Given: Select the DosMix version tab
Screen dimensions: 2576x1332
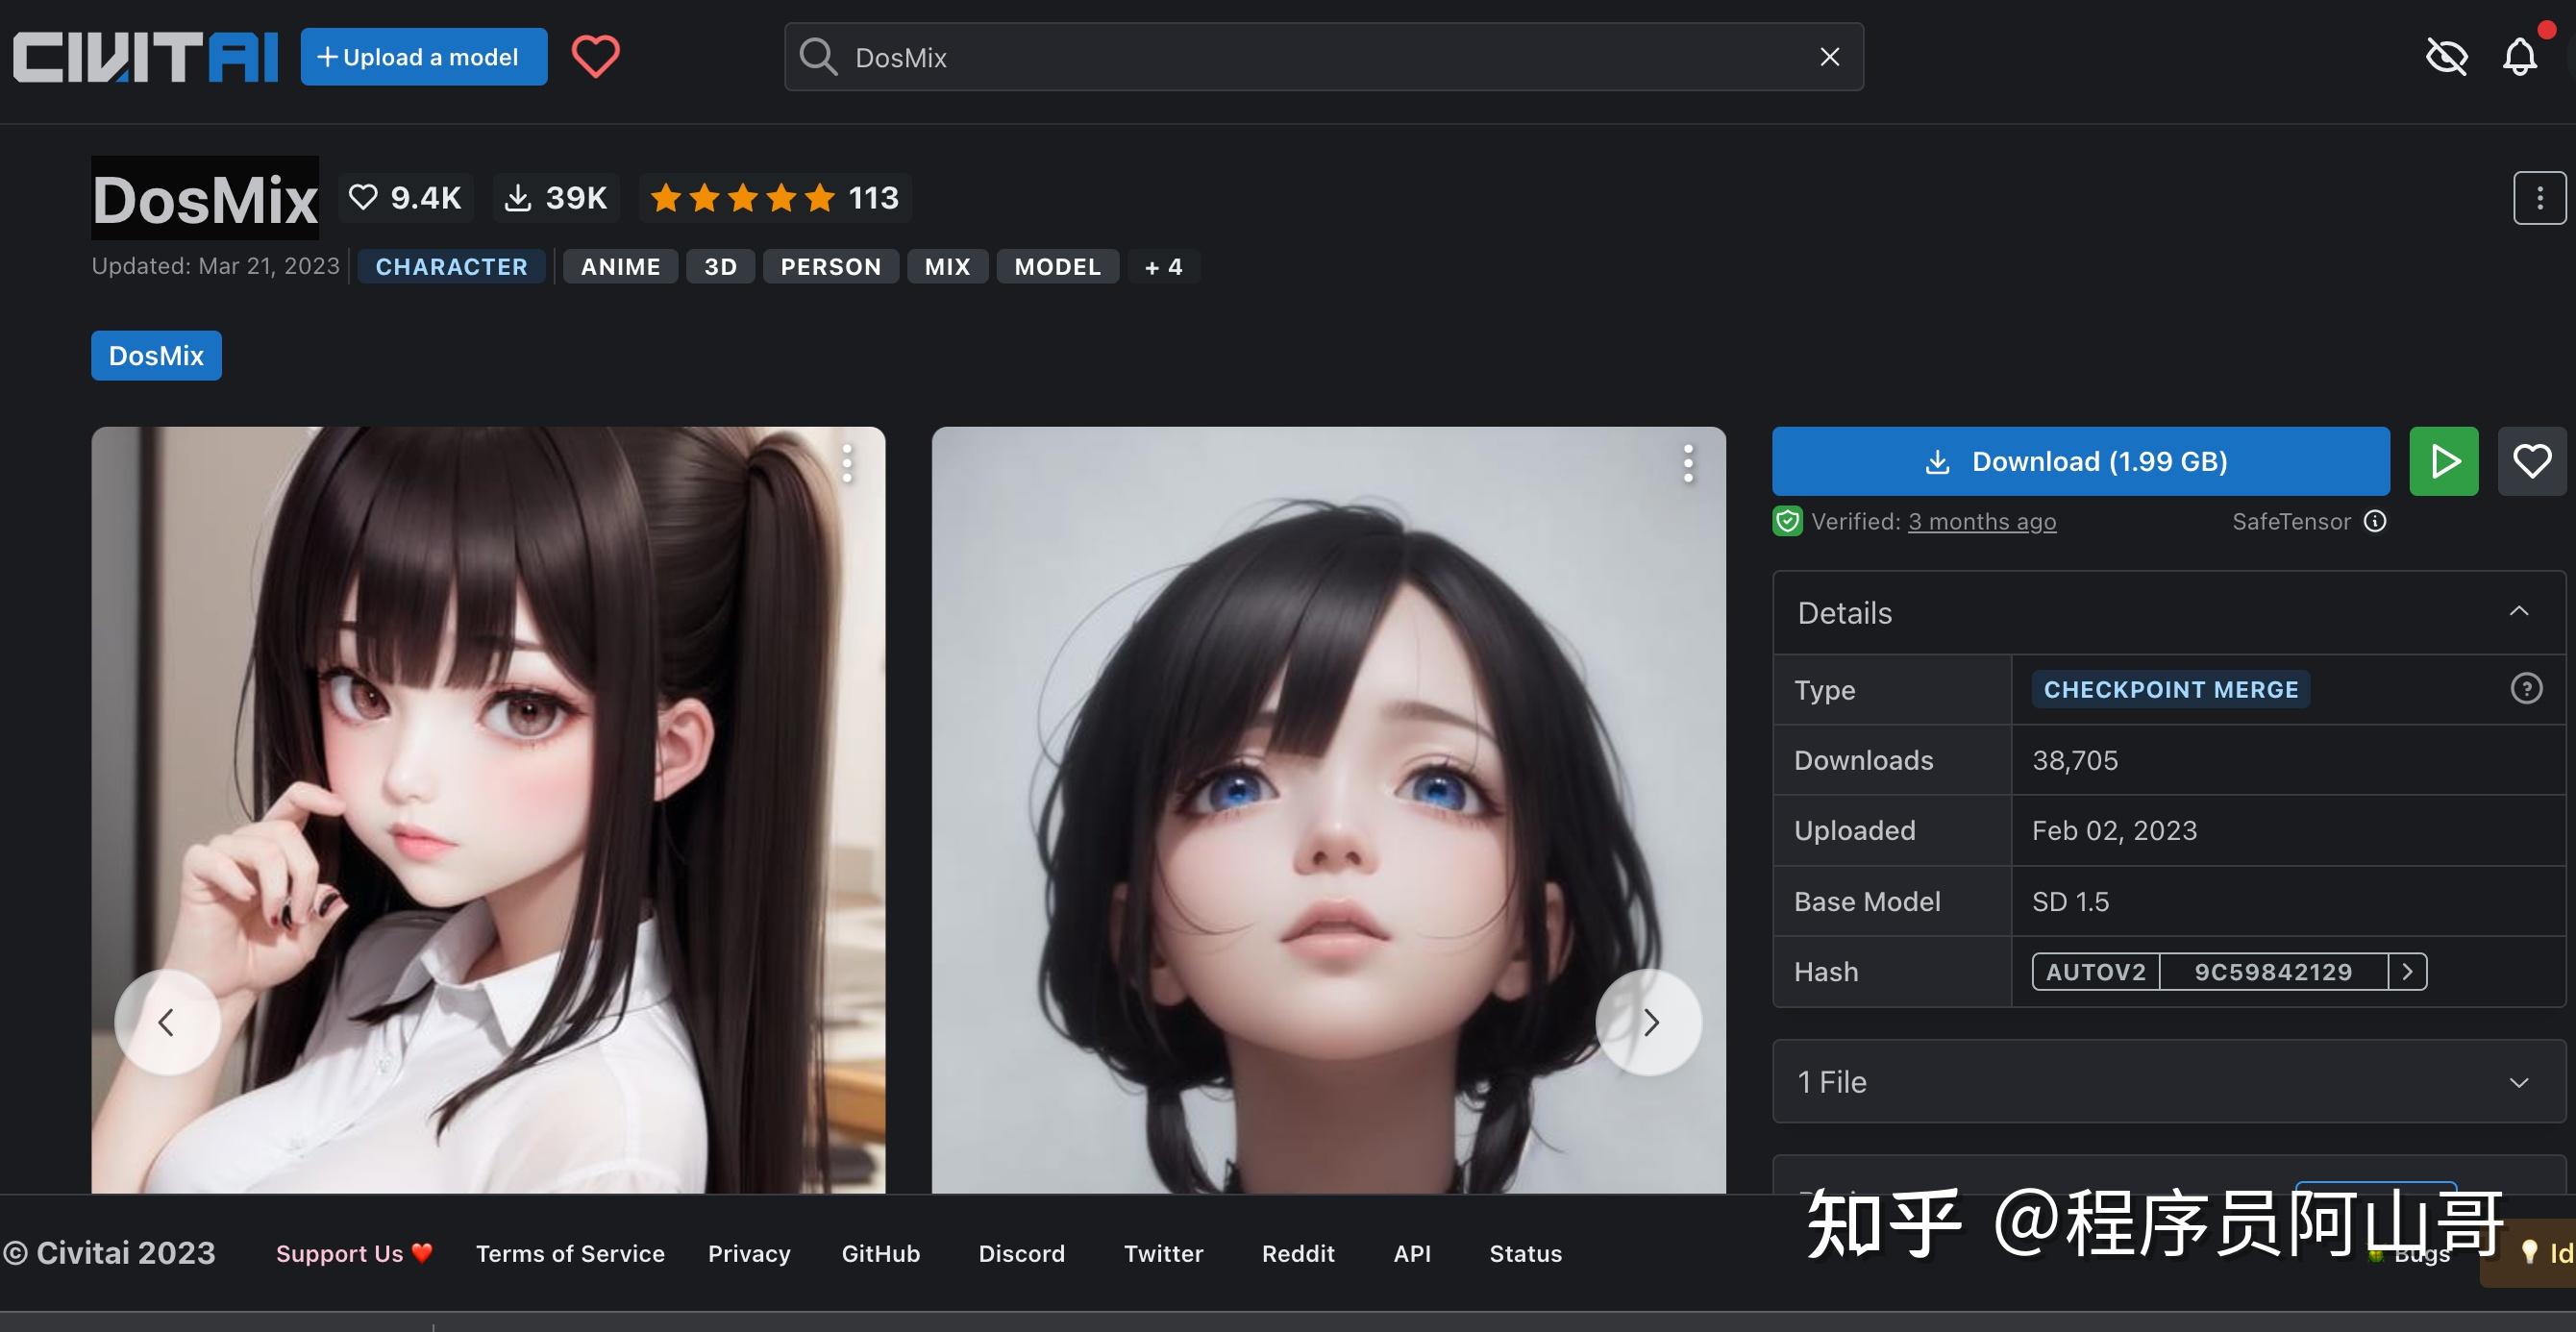Looking at the screenshot, I should click(x=156, y=356).
